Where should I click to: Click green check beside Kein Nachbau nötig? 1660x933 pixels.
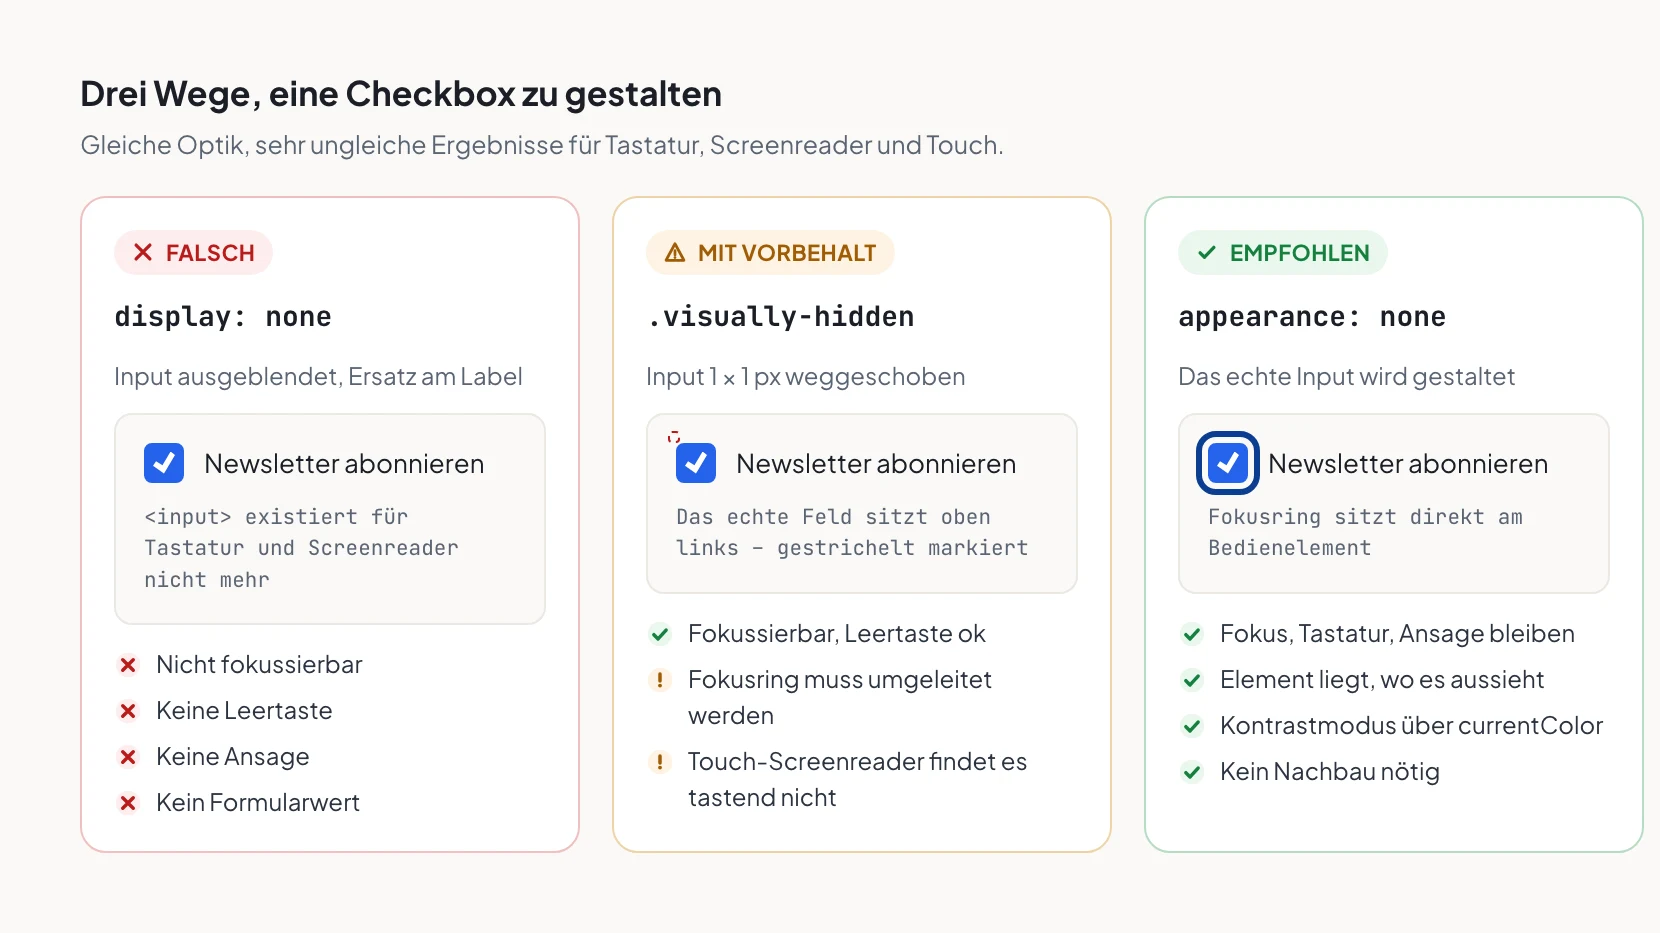coord(1192,772)
